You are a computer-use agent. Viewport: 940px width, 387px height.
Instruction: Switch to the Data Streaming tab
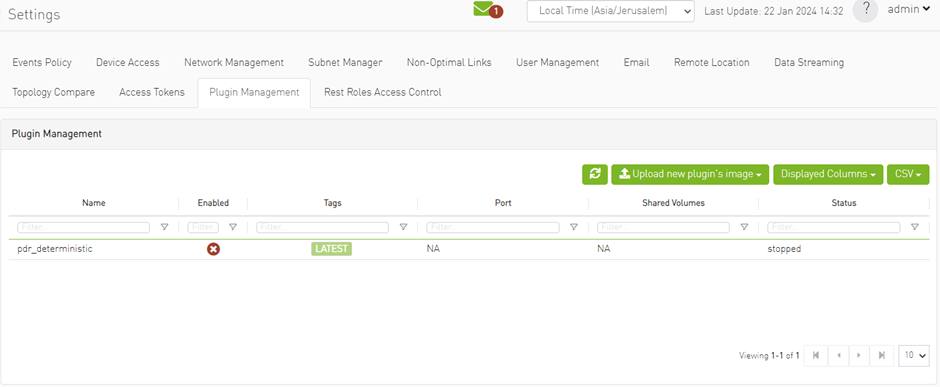tap(809, 62)
